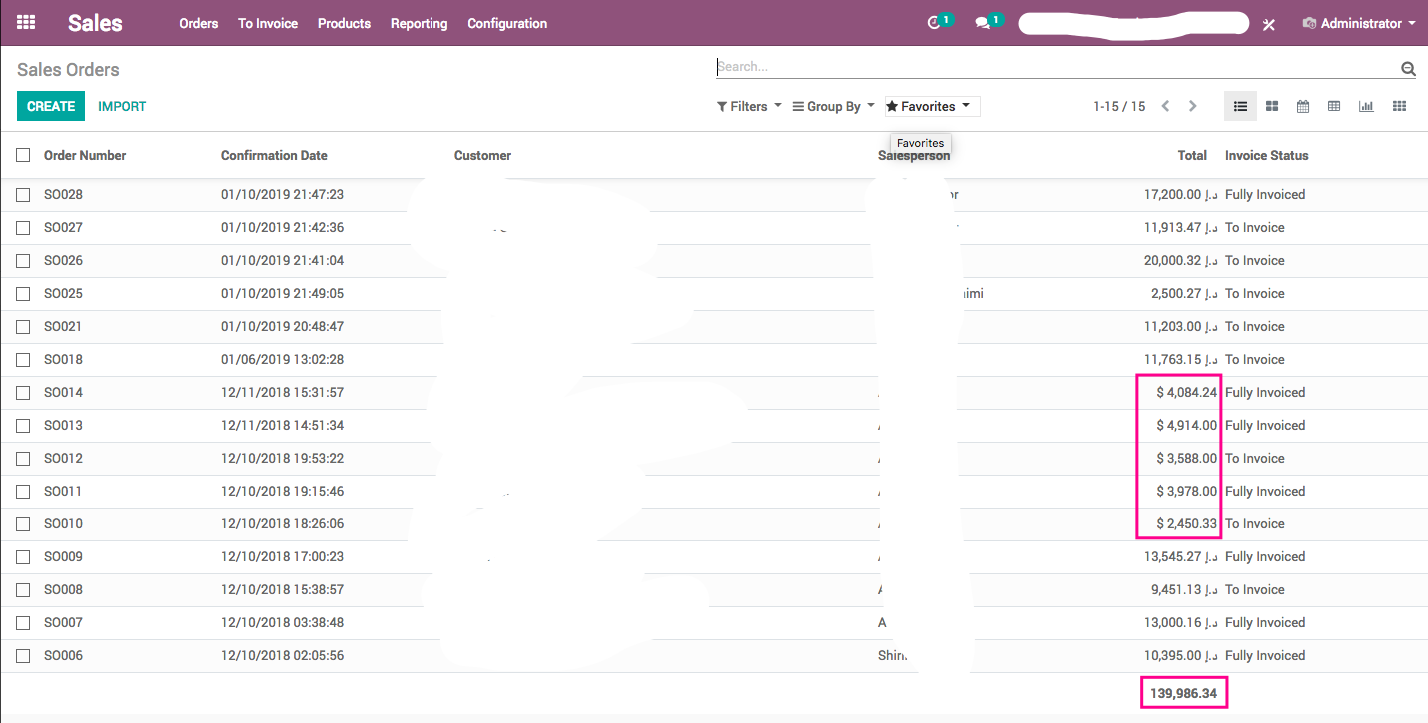1428x723 pixels.
Task: Tick the checkbox for SO025
Action: pos(23,294)
